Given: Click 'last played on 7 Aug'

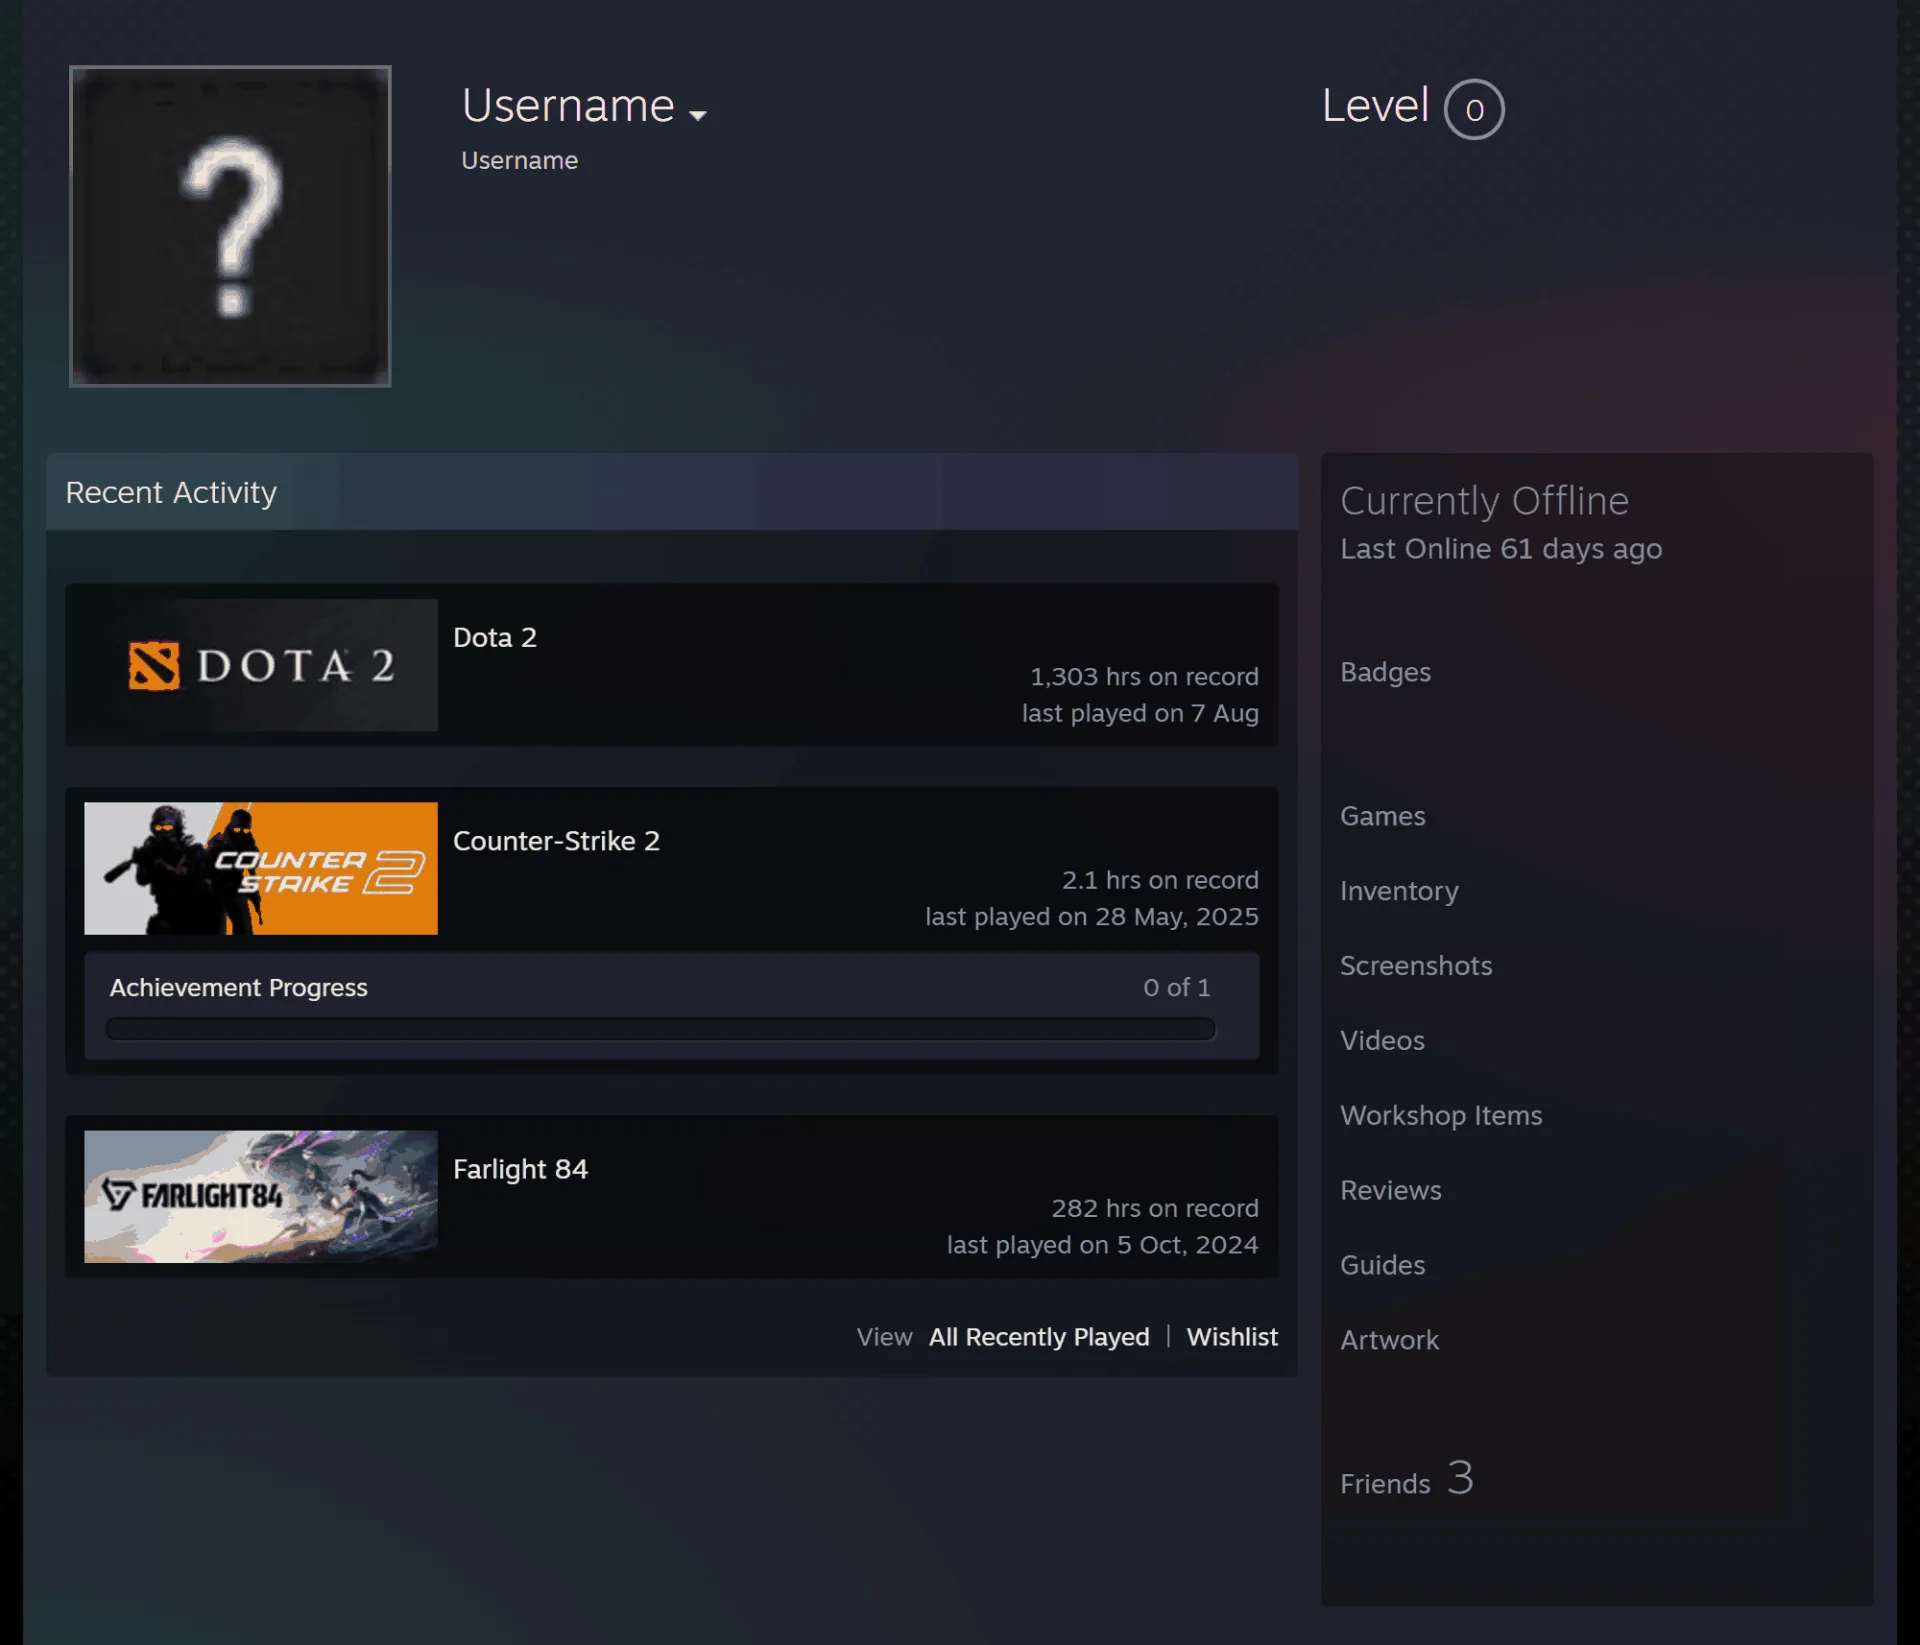Looking at the screenshot, I should pos(1139,714).
